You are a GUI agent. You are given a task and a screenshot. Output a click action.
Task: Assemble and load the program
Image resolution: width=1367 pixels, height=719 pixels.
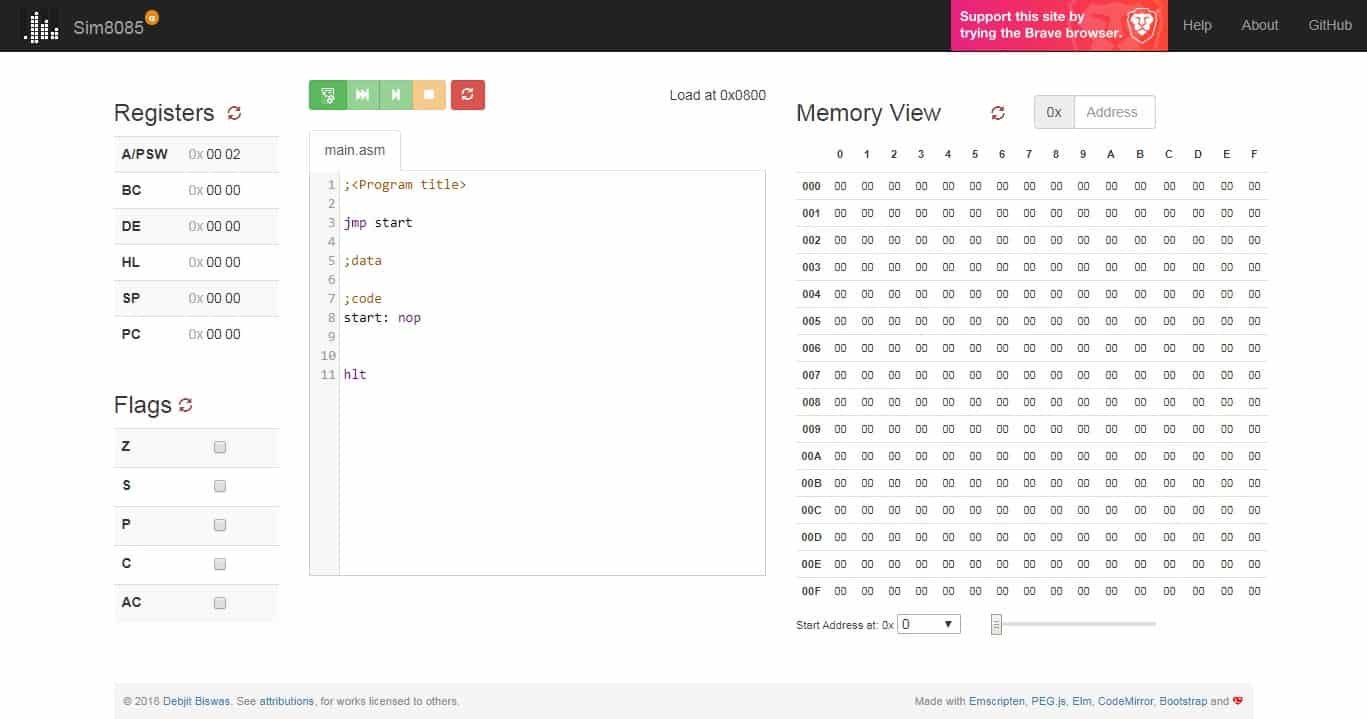[327, 94]
